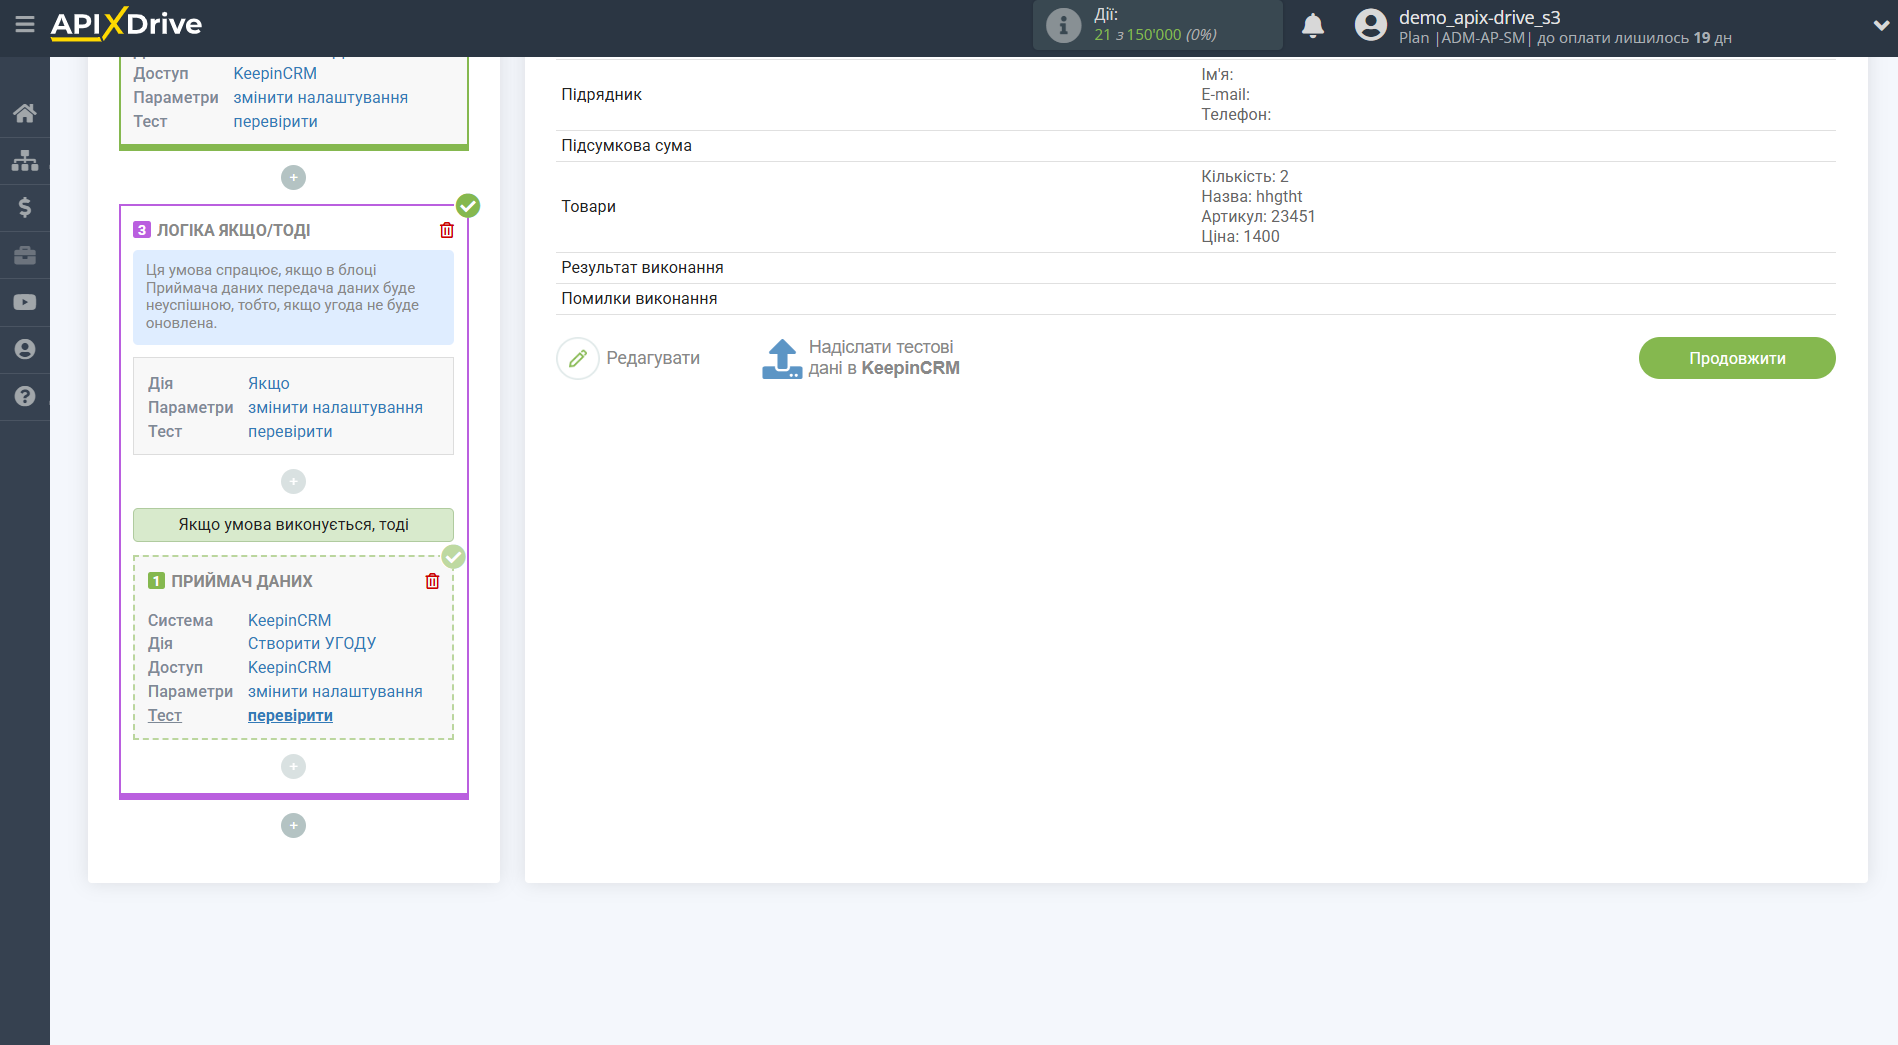1898x1045 pixels.
Task: Open the top KeepinCRM access link
Action: (x=275, y=73)
